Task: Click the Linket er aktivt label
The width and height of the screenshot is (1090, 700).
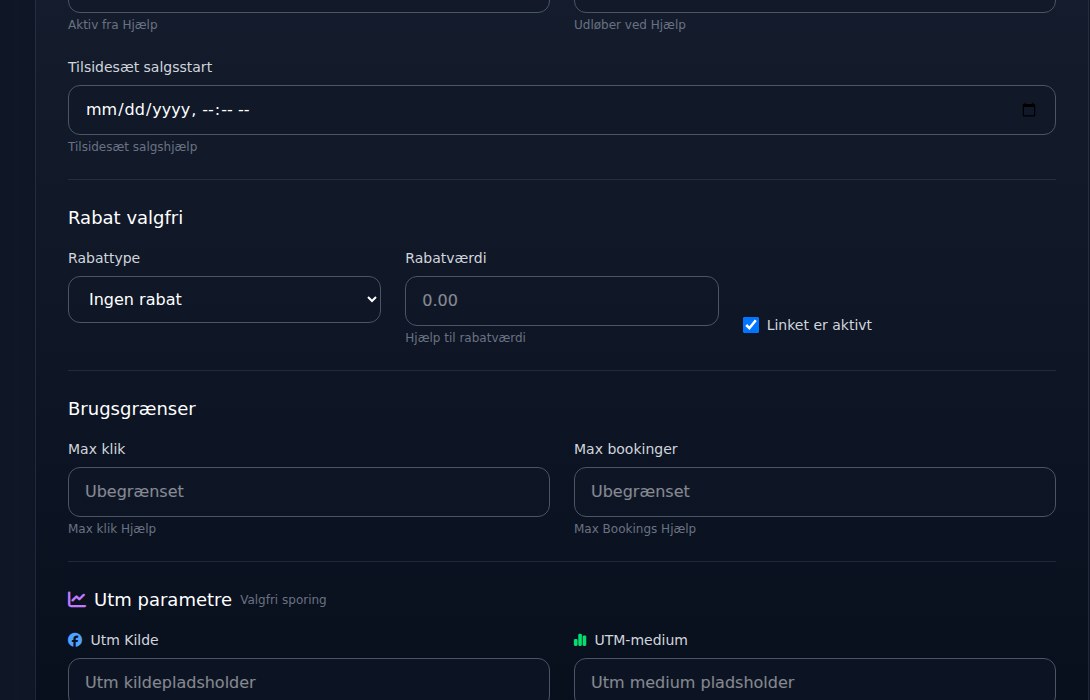Action: [x=819, y=325]
